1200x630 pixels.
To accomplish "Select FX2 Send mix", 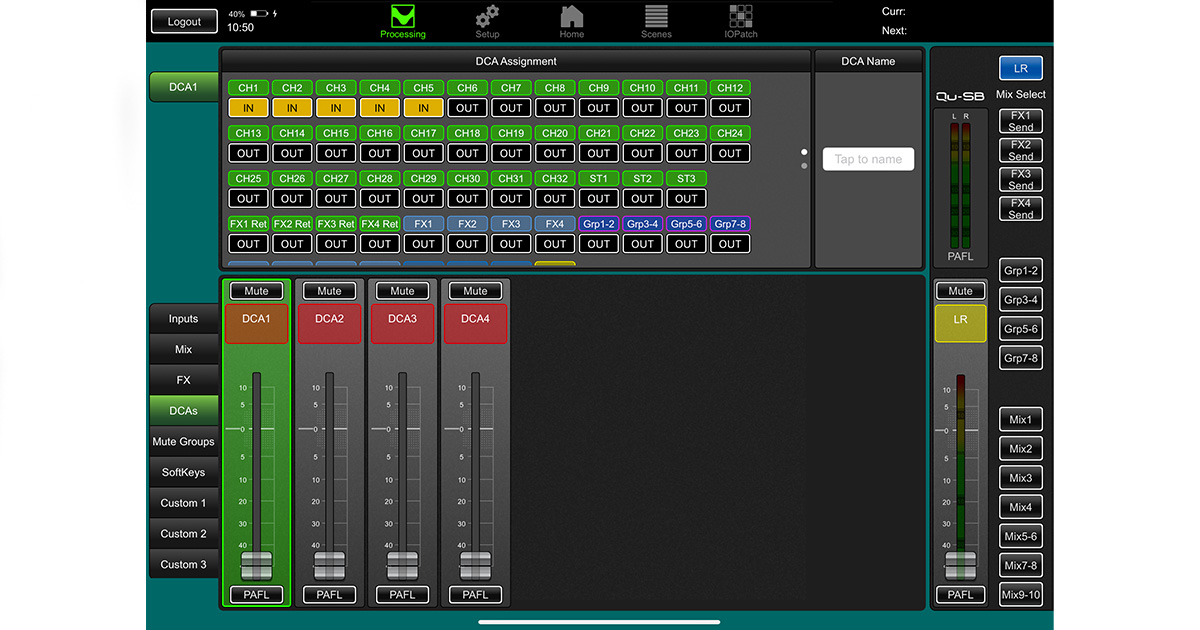I will pyautogui.click(x=1021, y=150).
